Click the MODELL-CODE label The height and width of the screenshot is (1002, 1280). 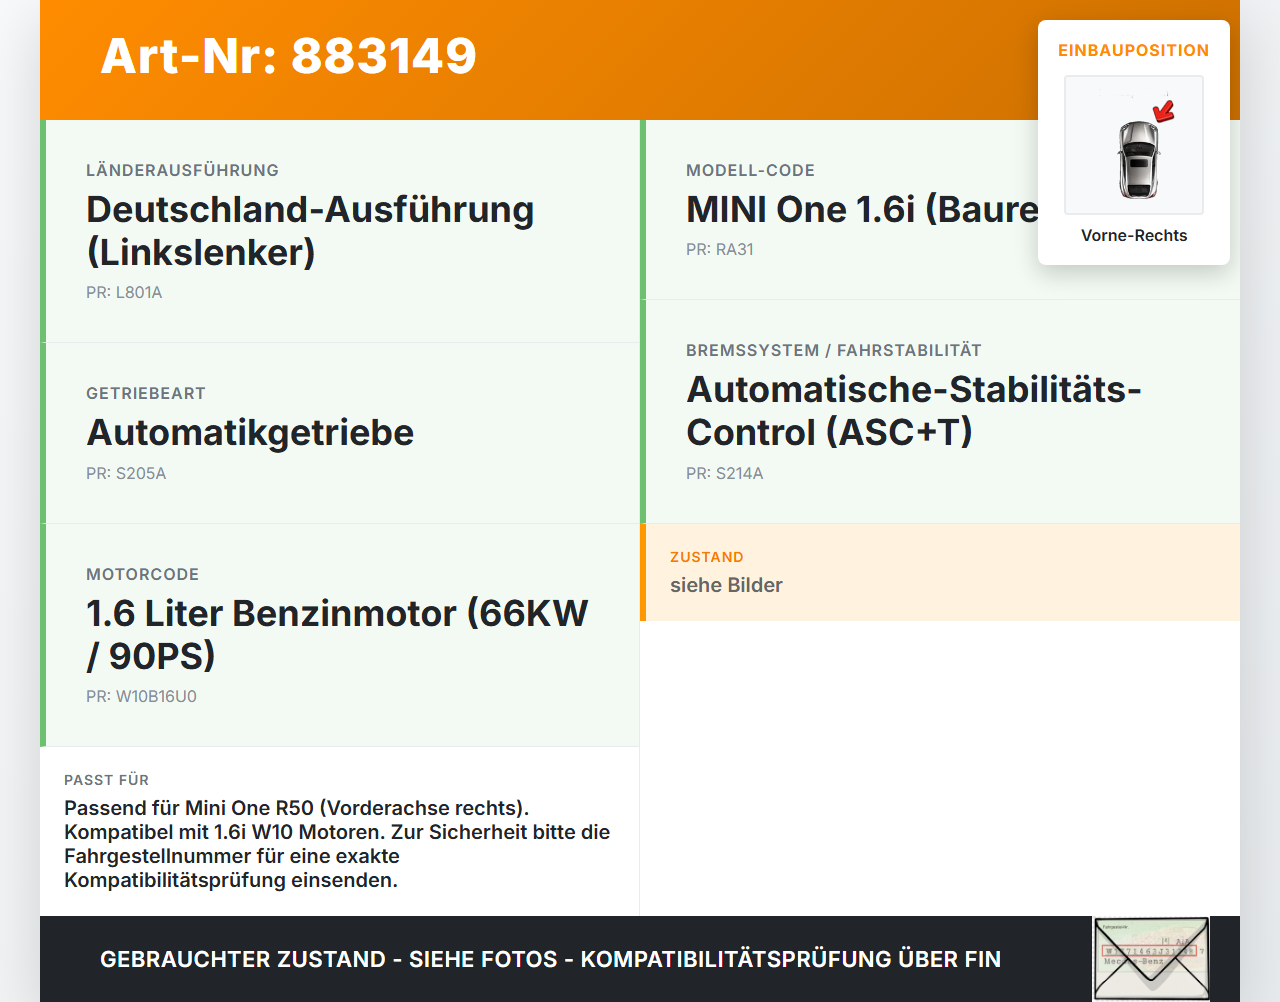tap(750, 170)
